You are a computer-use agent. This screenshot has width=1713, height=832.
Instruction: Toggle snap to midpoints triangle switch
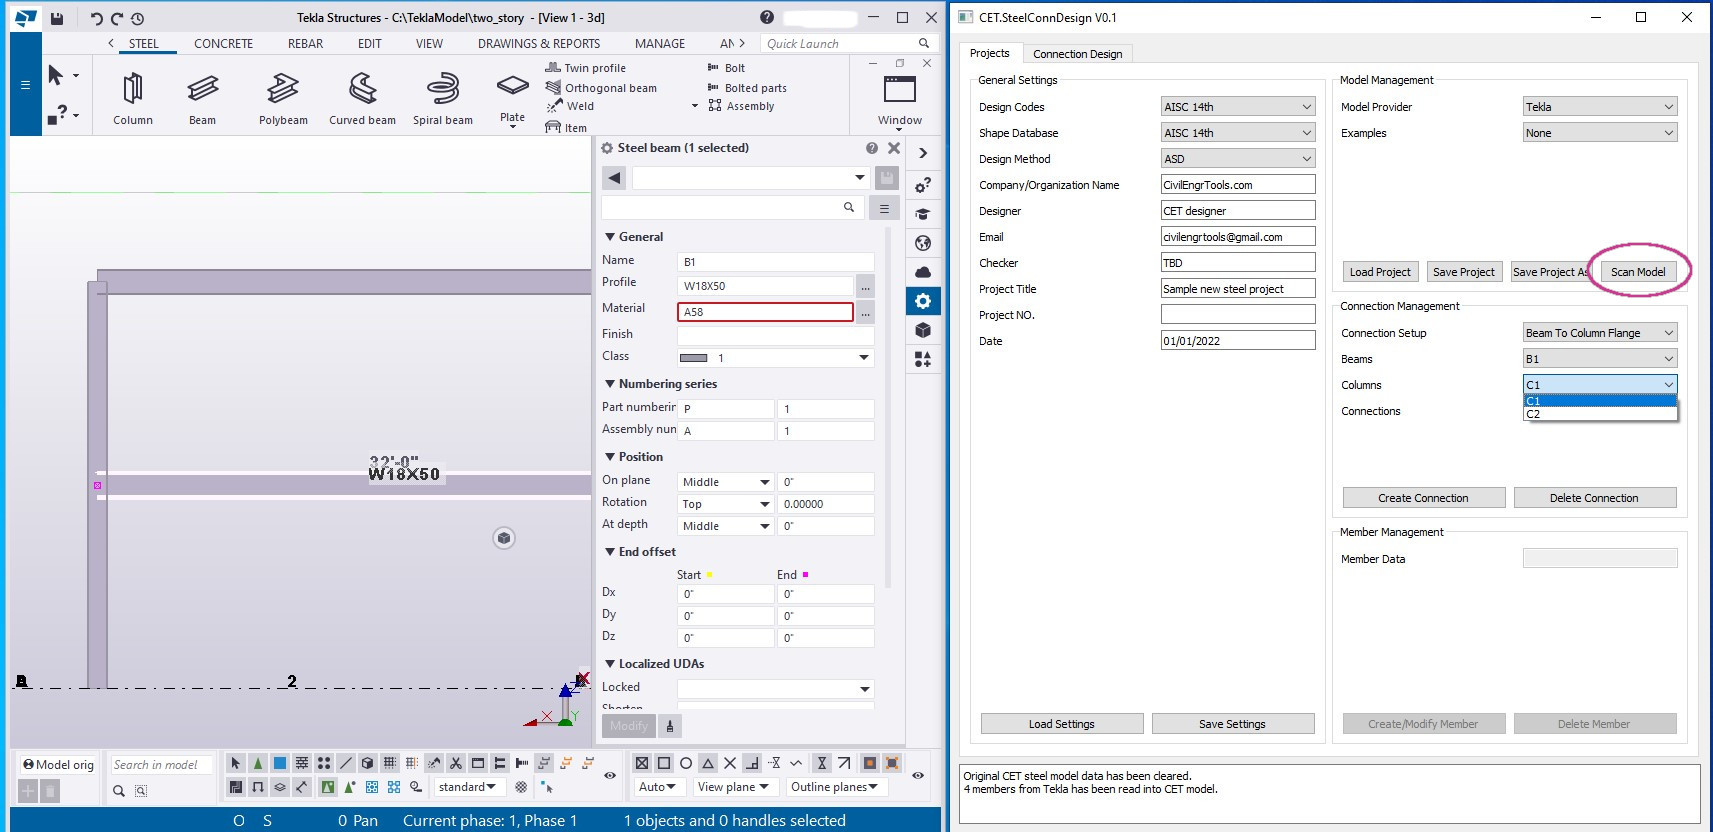tap(708, 763)
